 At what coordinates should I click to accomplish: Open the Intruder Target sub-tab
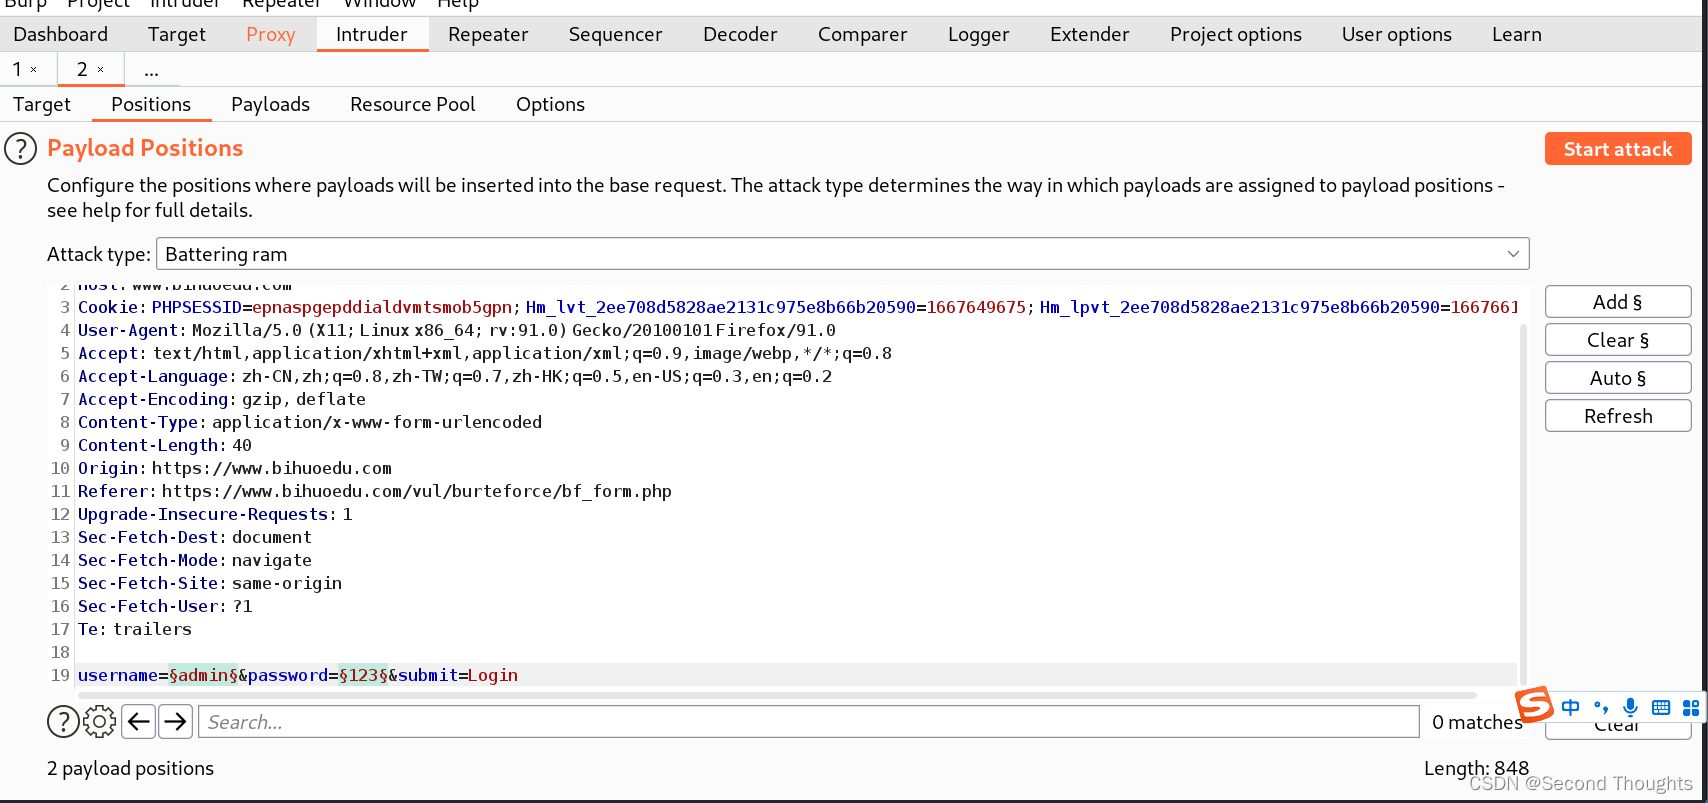[x=42, y=104]
